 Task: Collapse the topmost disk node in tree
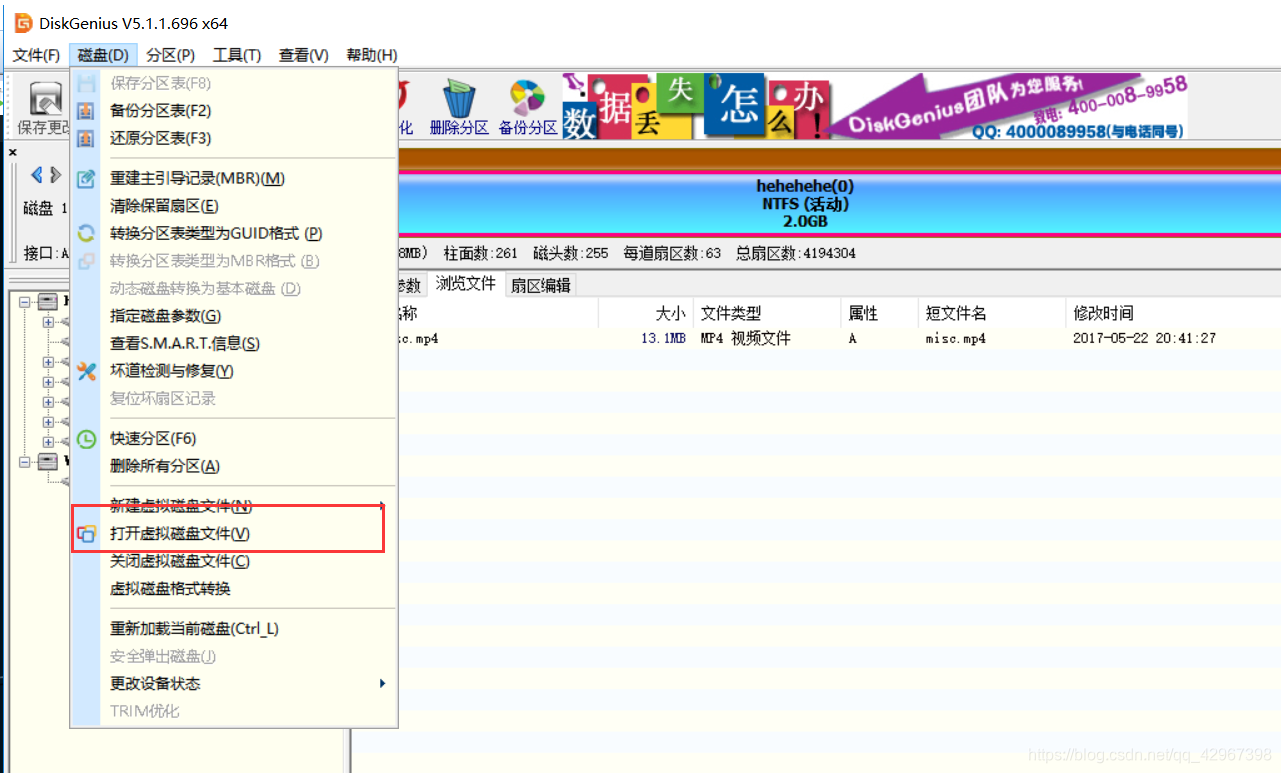pos(25,301)
